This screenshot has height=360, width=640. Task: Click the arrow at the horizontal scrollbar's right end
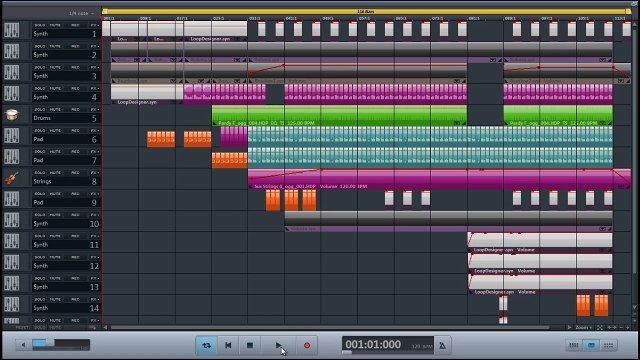click(569, 327)
